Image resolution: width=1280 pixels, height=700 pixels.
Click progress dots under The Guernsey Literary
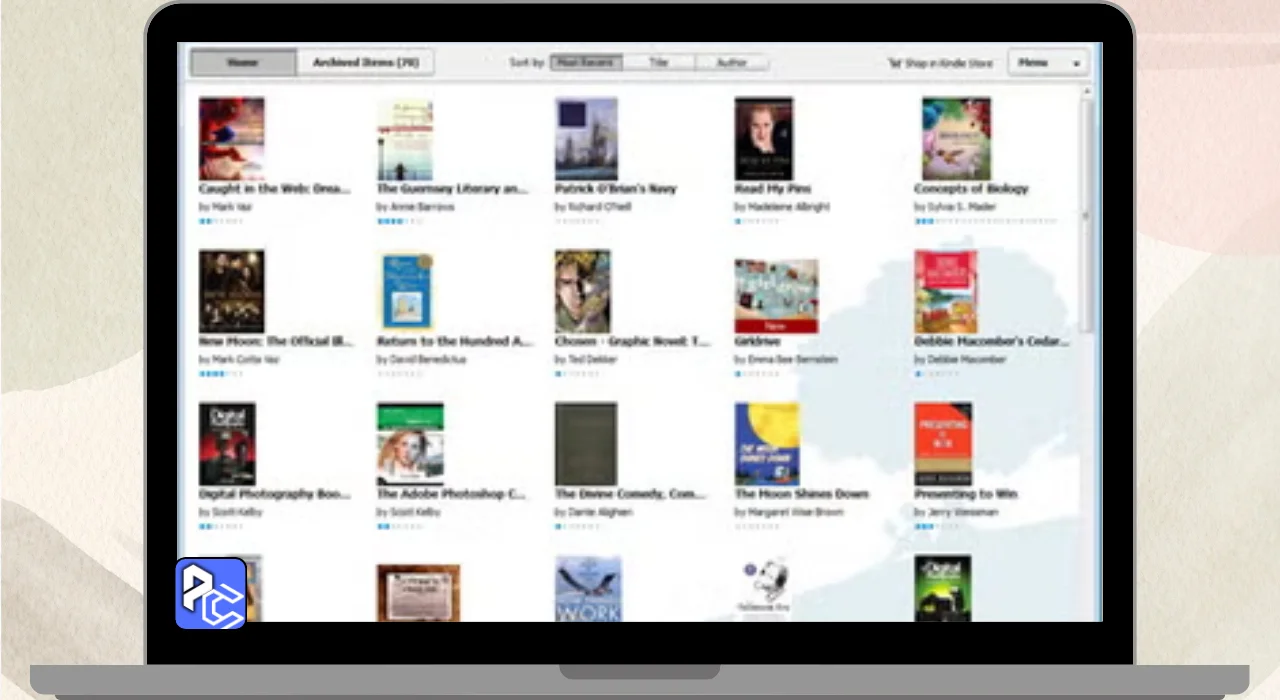[x=399, y=221]
